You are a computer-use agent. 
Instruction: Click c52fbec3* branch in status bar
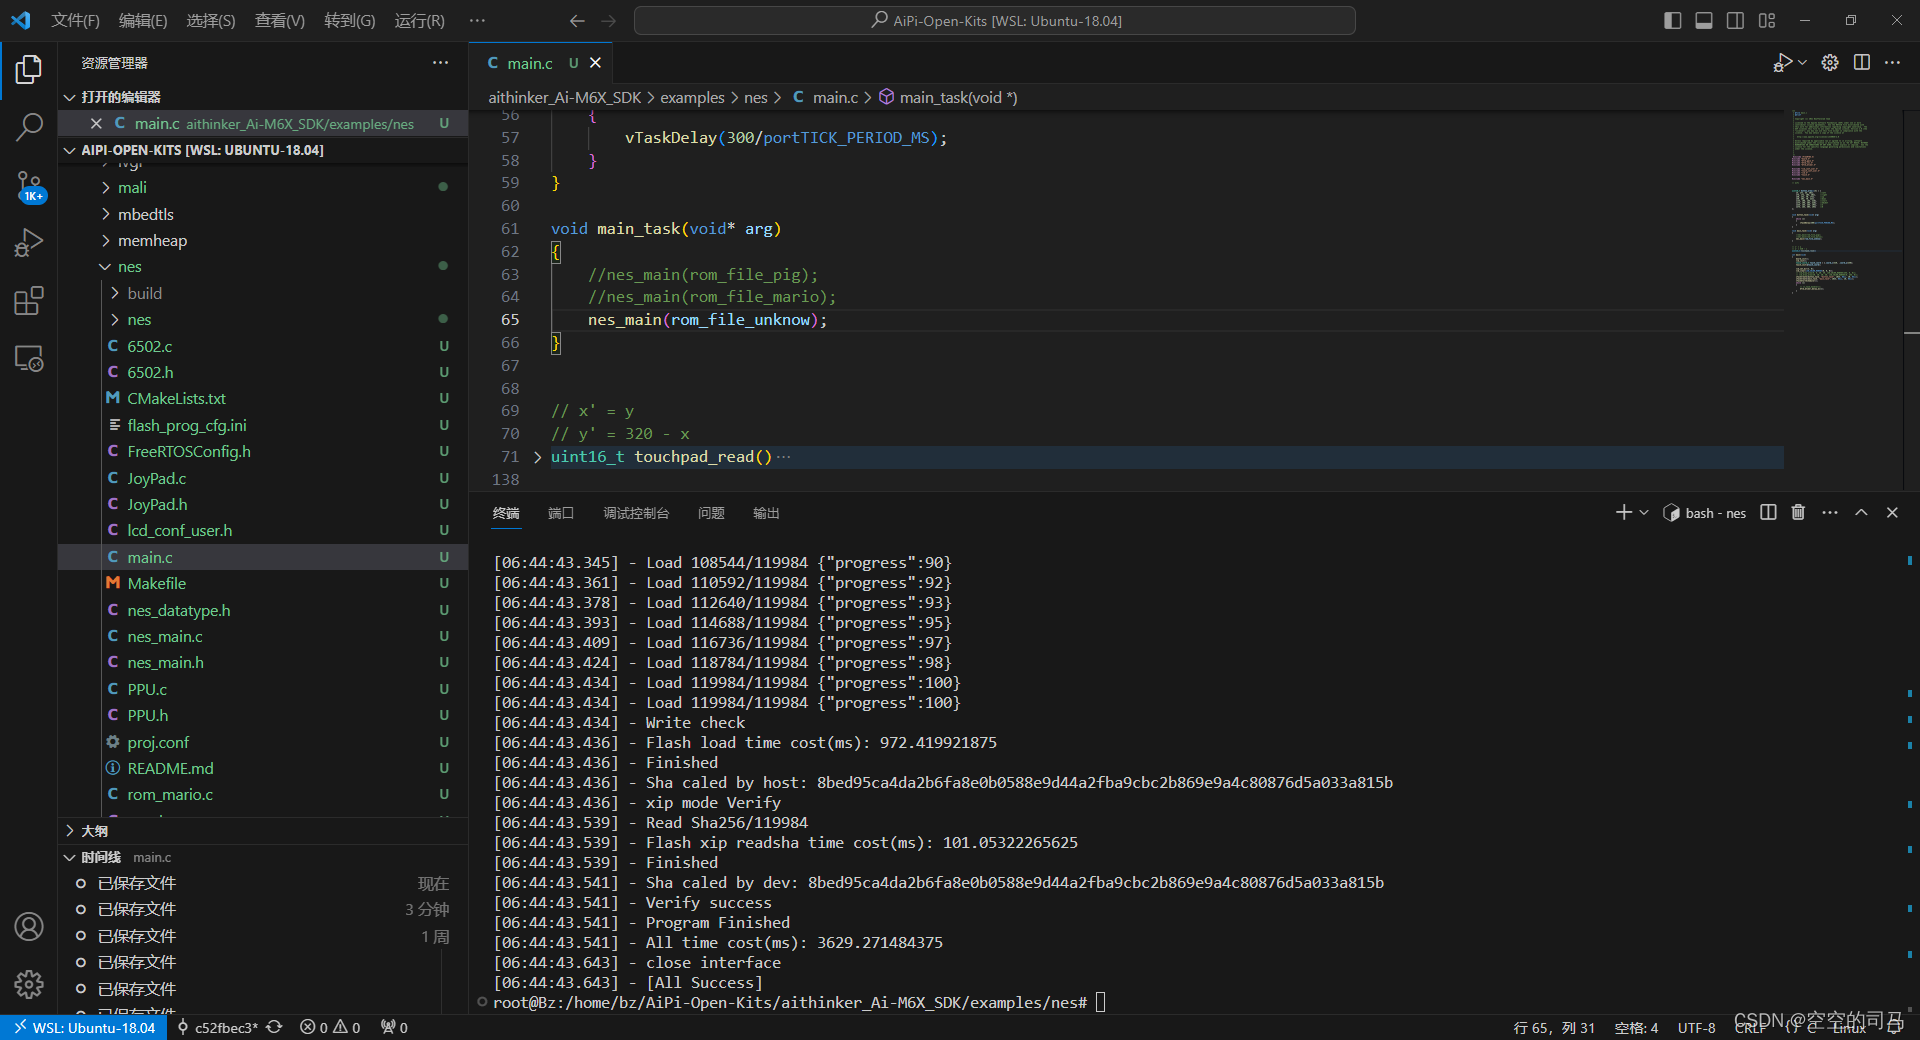coord(217,1027)
